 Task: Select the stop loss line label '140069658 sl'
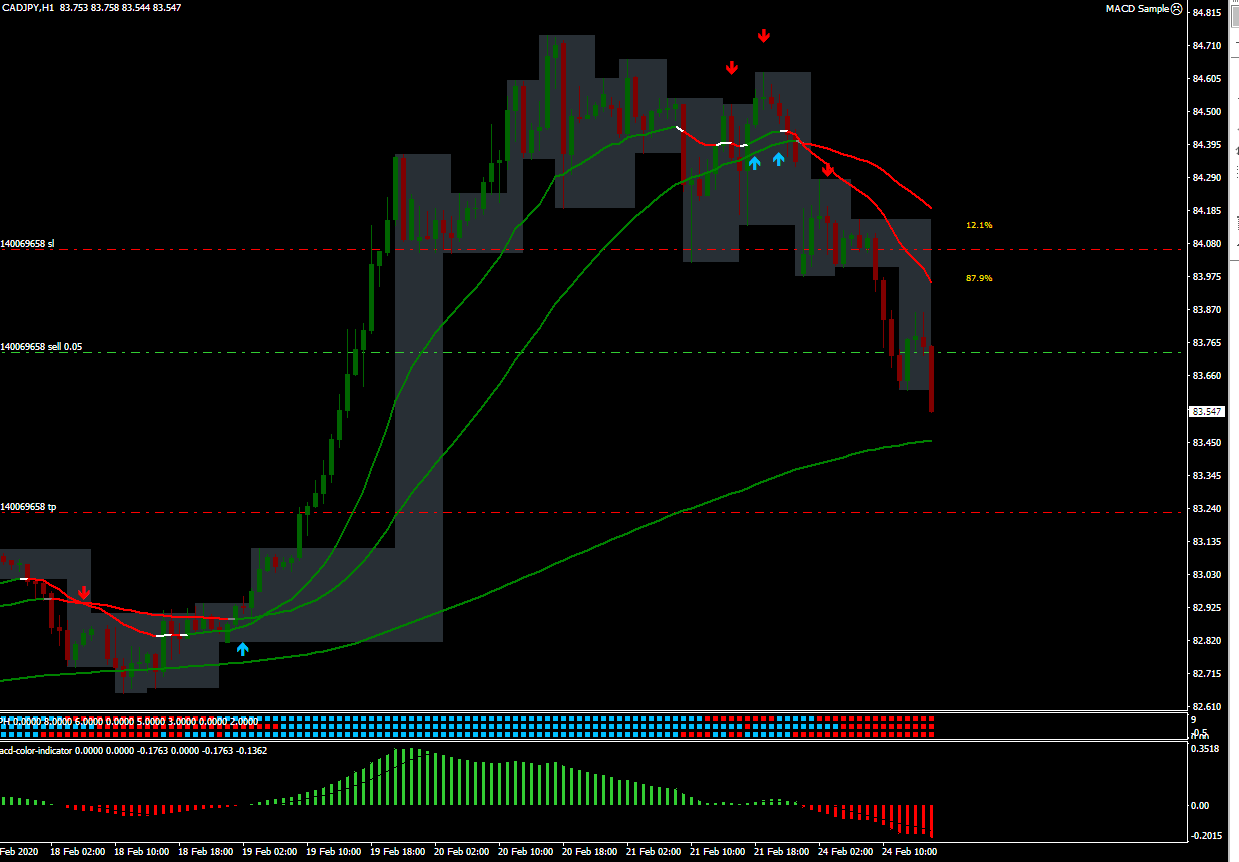(x=28, y=243)
